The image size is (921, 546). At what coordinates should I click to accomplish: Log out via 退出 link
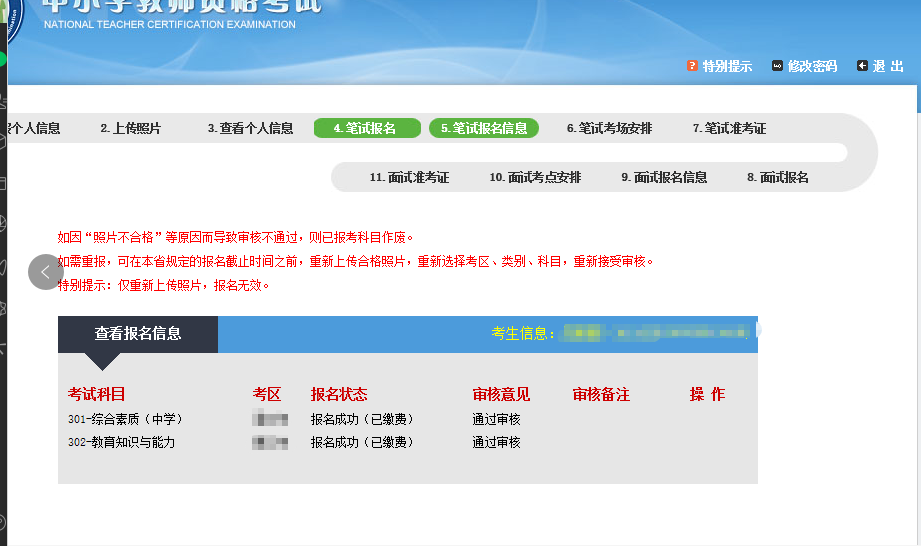888,66
